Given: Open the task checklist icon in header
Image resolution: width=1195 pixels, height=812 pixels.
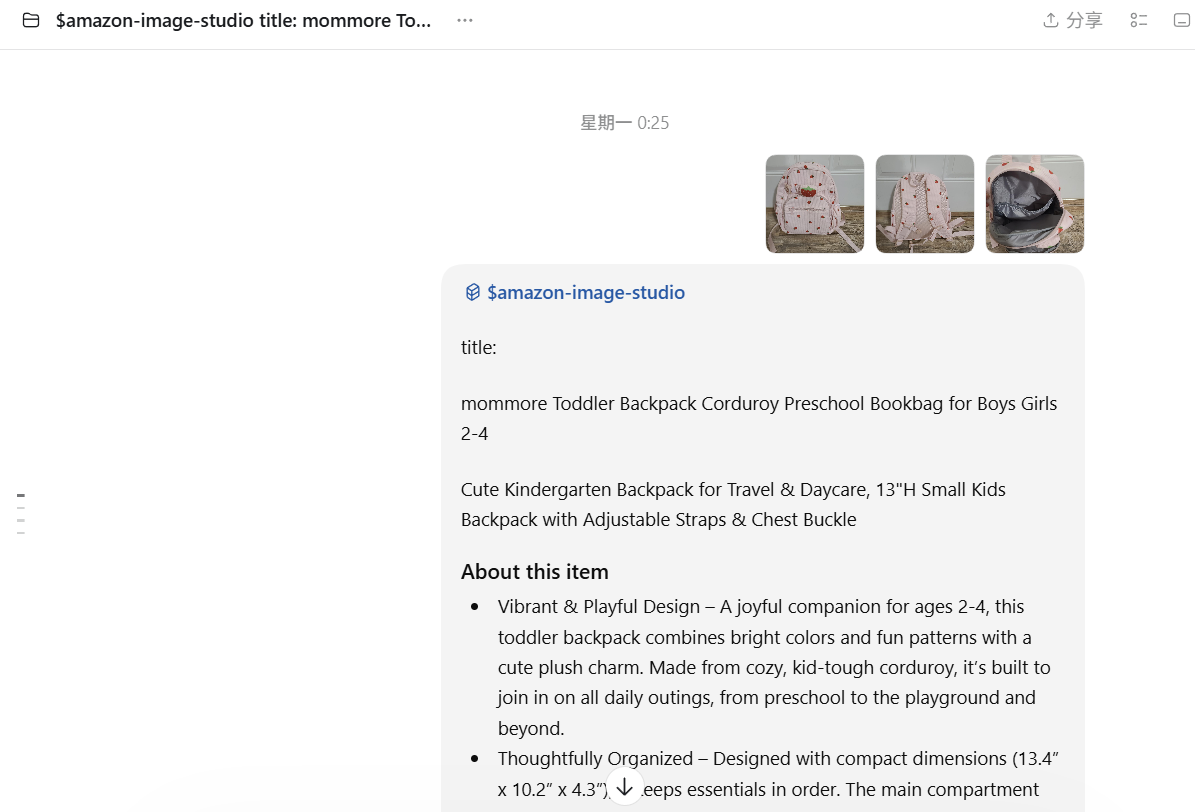Looking at the screenshot, I should (1139, 21).
